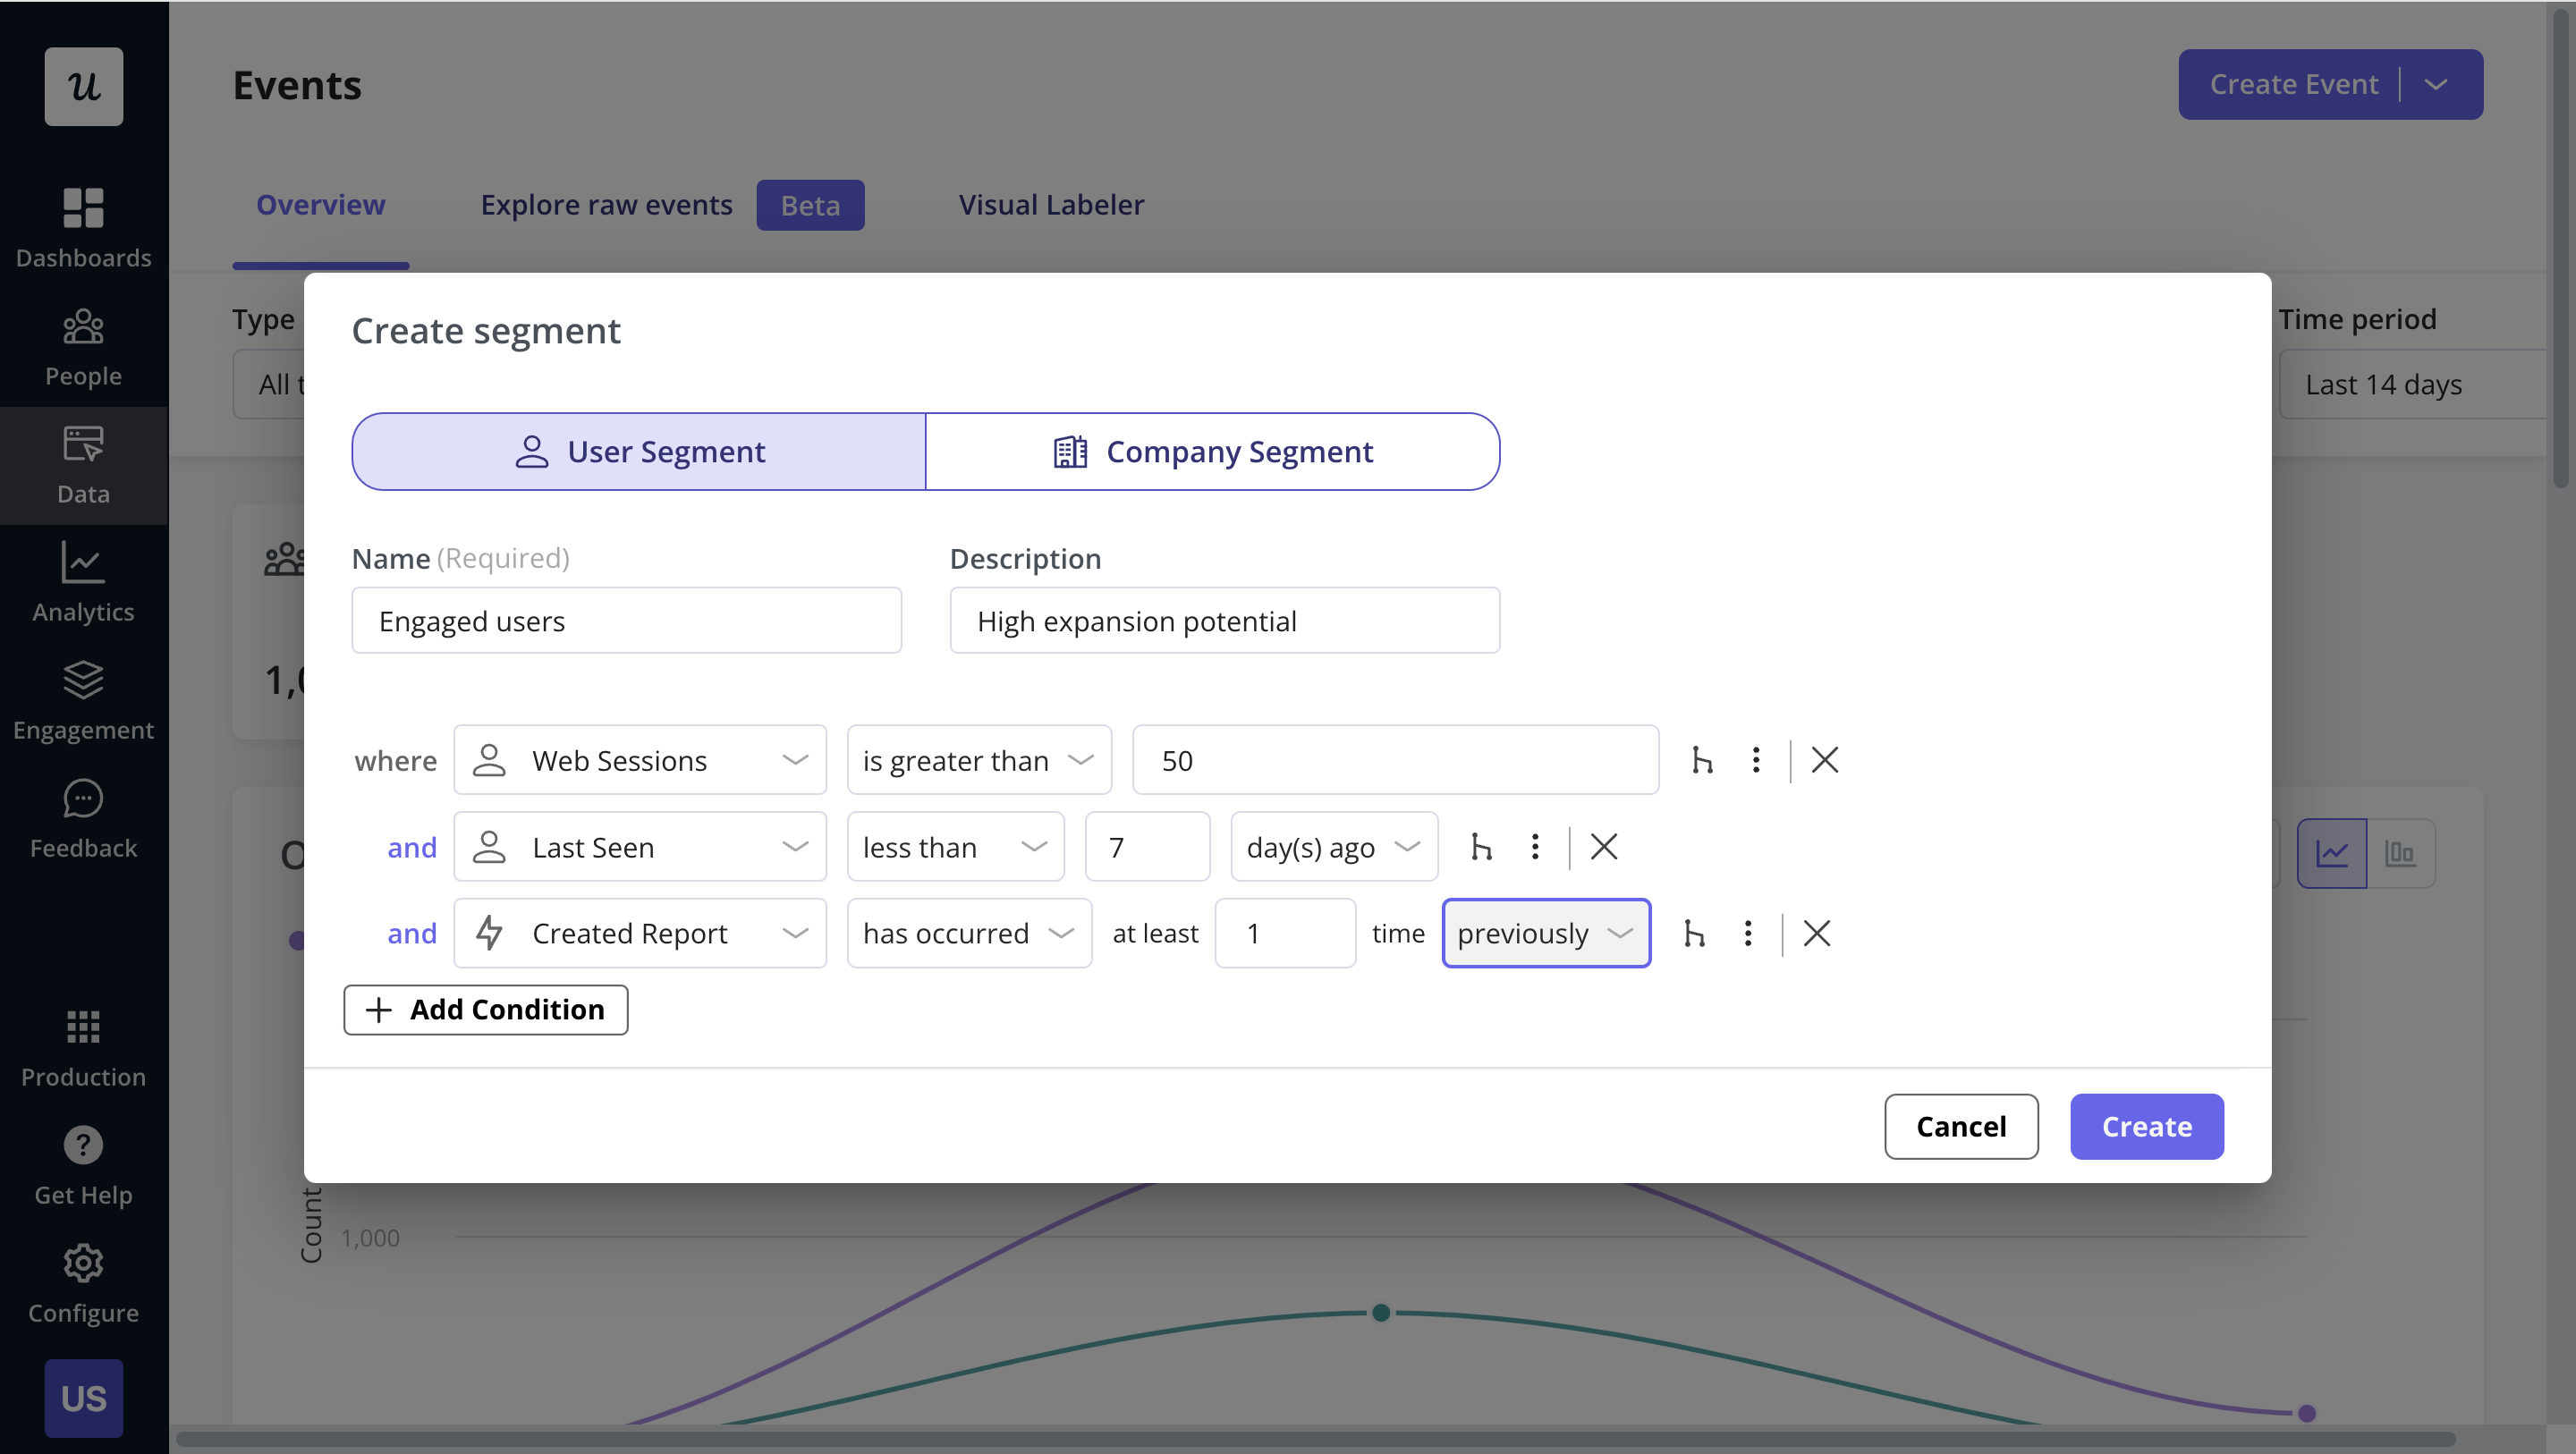Switch to the Visual Labeler tab
Screen dimensions: 2576x1454
click(x=1051, y=203)
